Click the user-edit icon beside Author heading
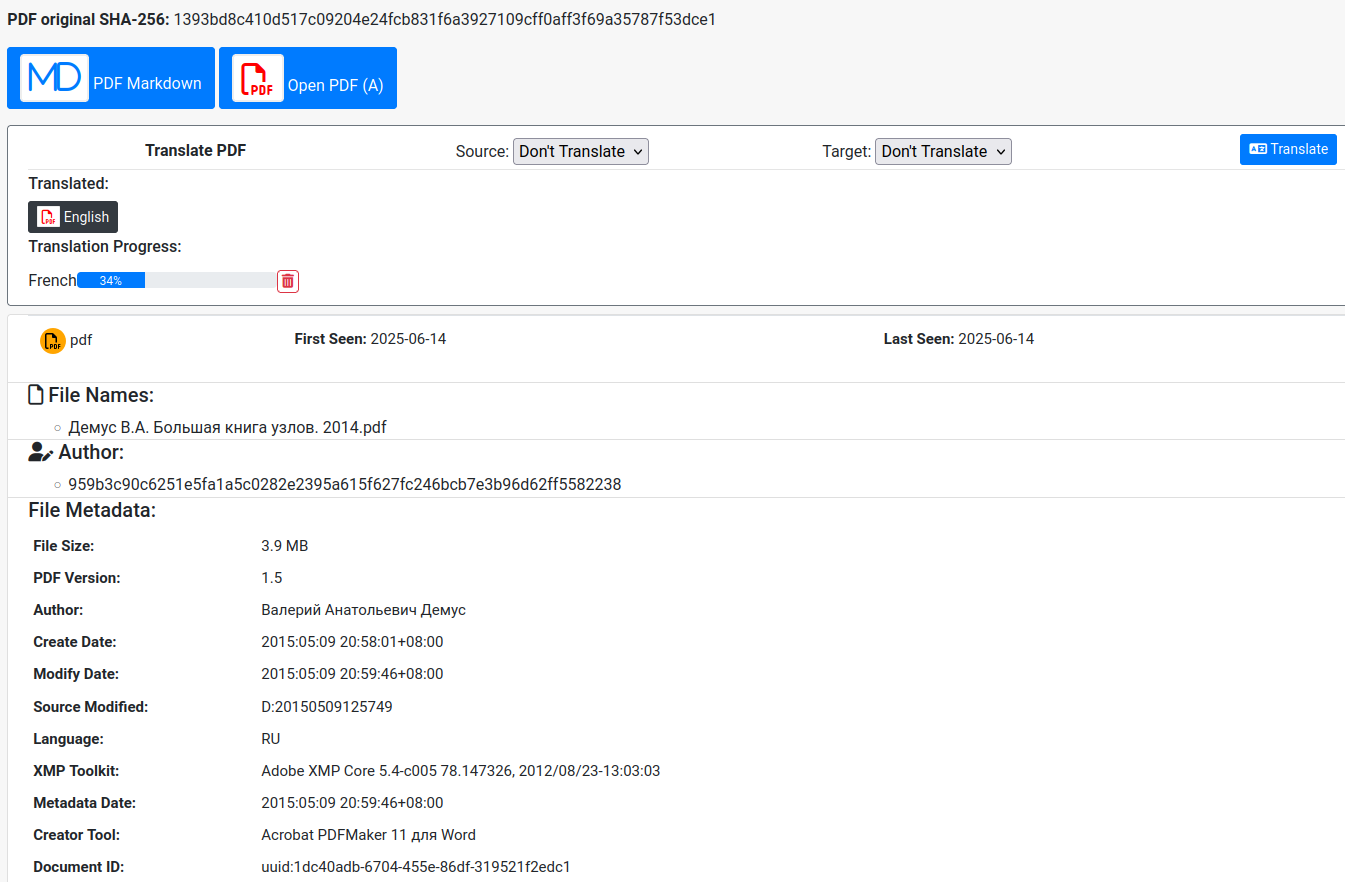 [40, 452]
